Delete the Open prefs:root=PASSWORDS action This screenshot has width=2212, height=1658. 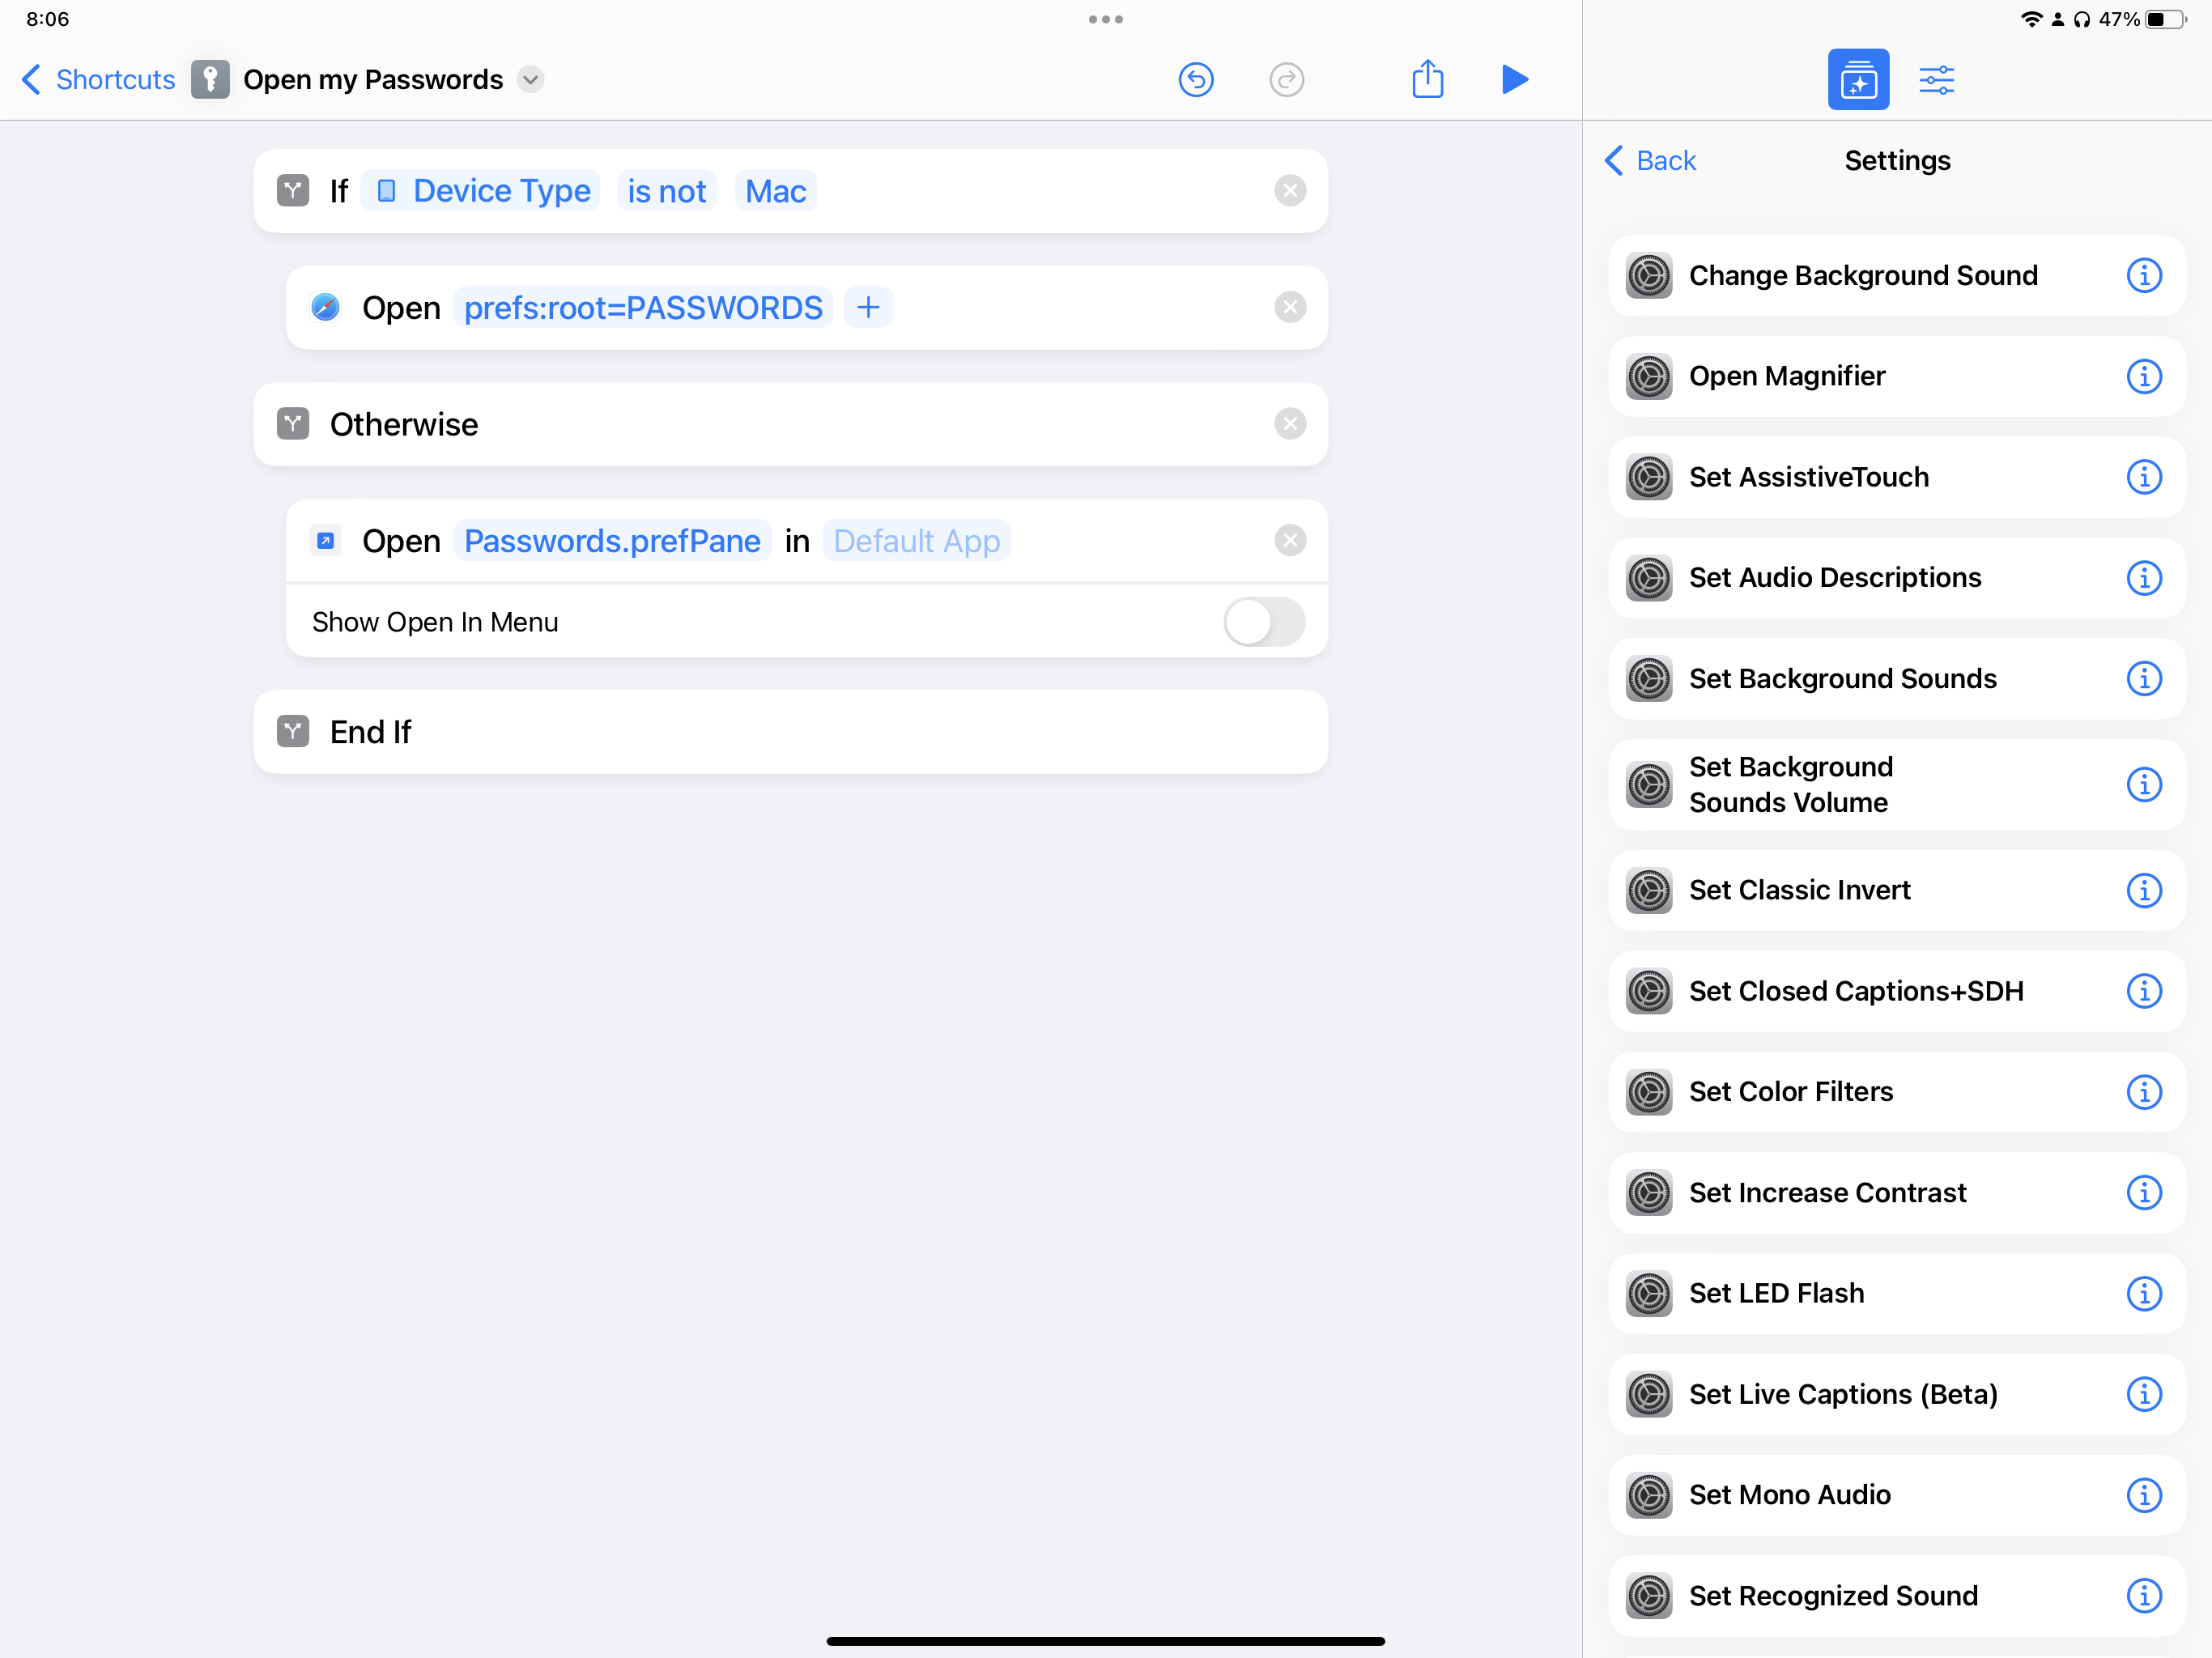coord(1290,307)
